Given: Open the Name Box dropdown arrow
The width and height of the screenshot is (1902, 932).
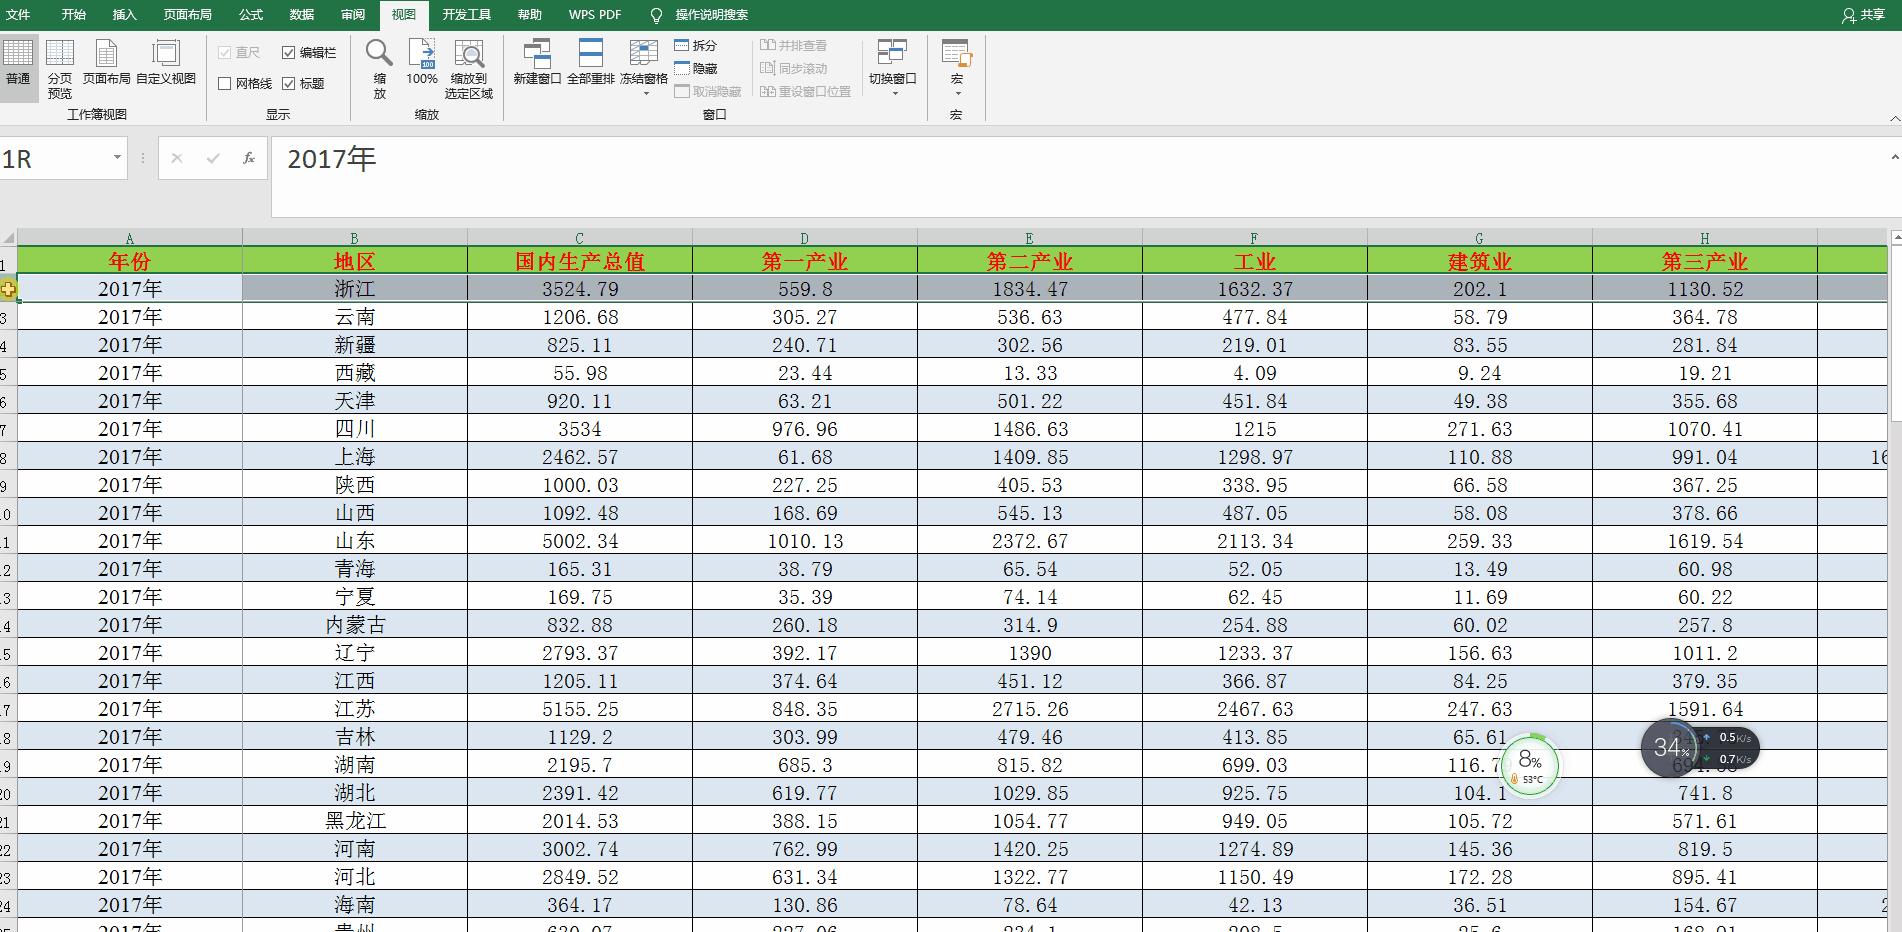Looking at the screenshot, I should 117,158.
